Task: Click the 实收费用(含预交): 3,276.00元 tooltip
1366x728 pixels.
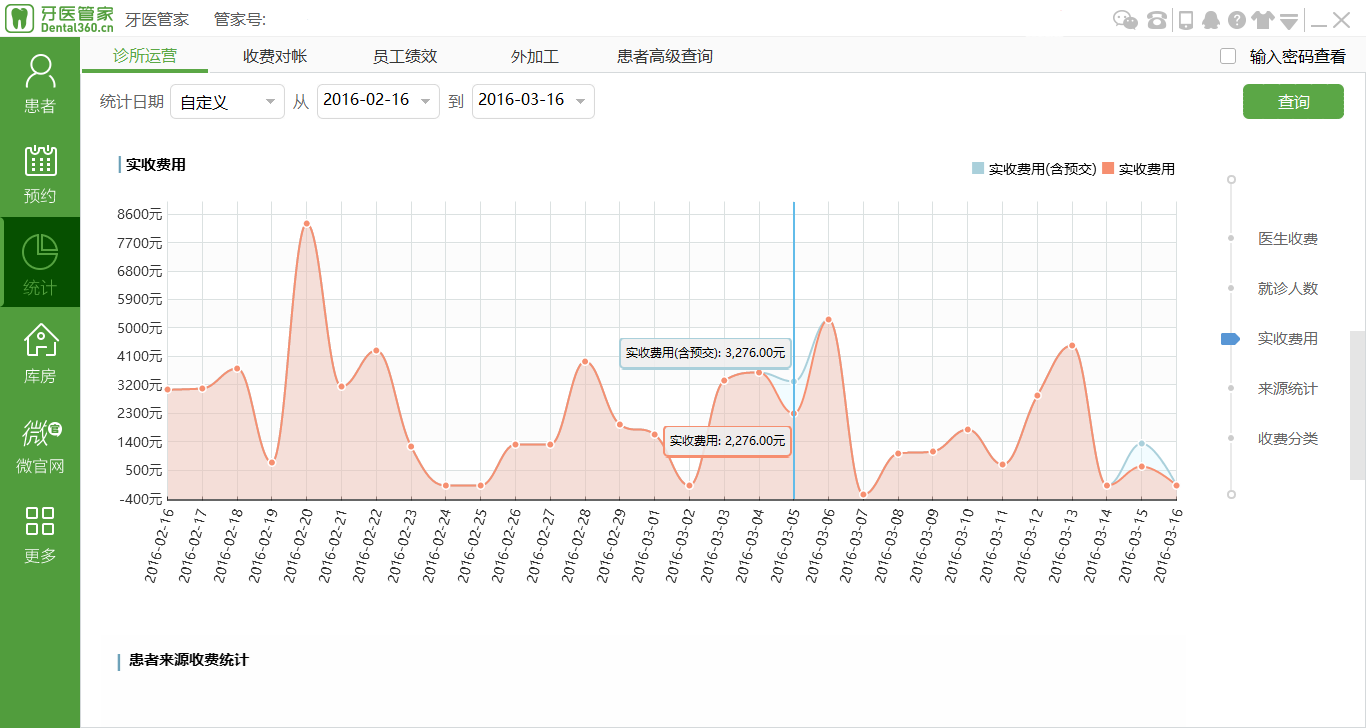Action: tap(706, 353)
